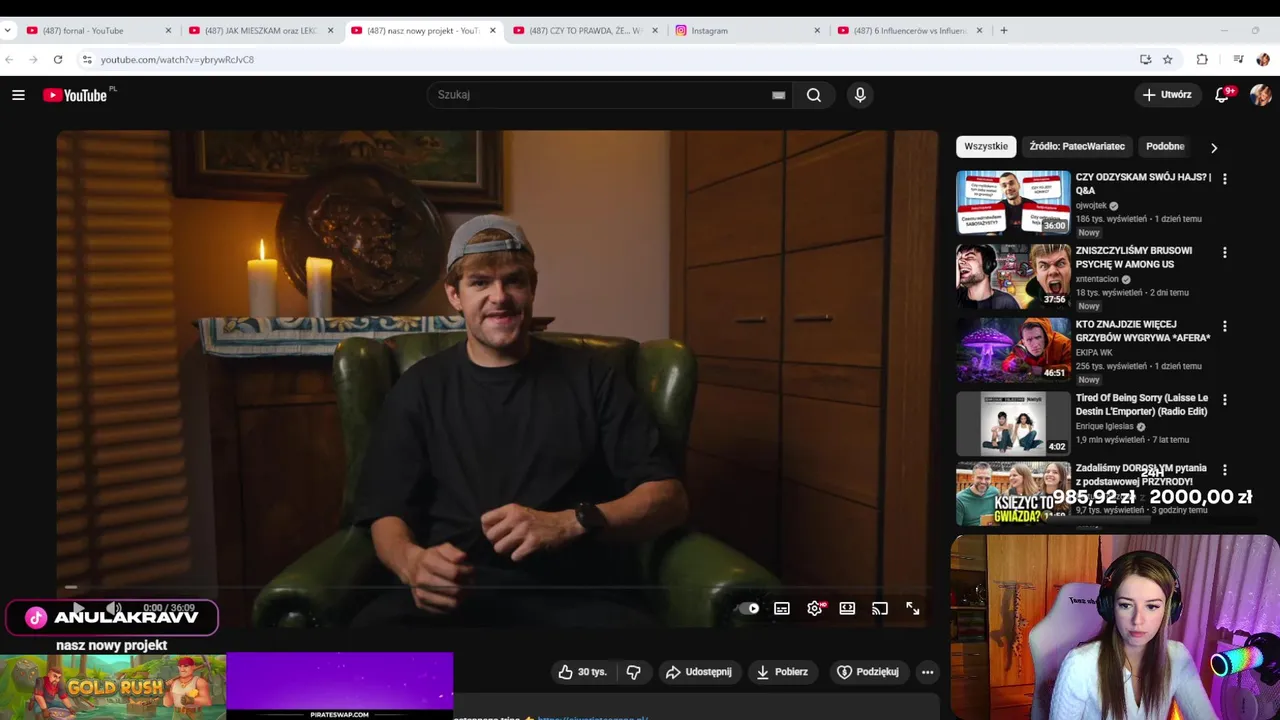Cast the video to a TV

(880, 608)
